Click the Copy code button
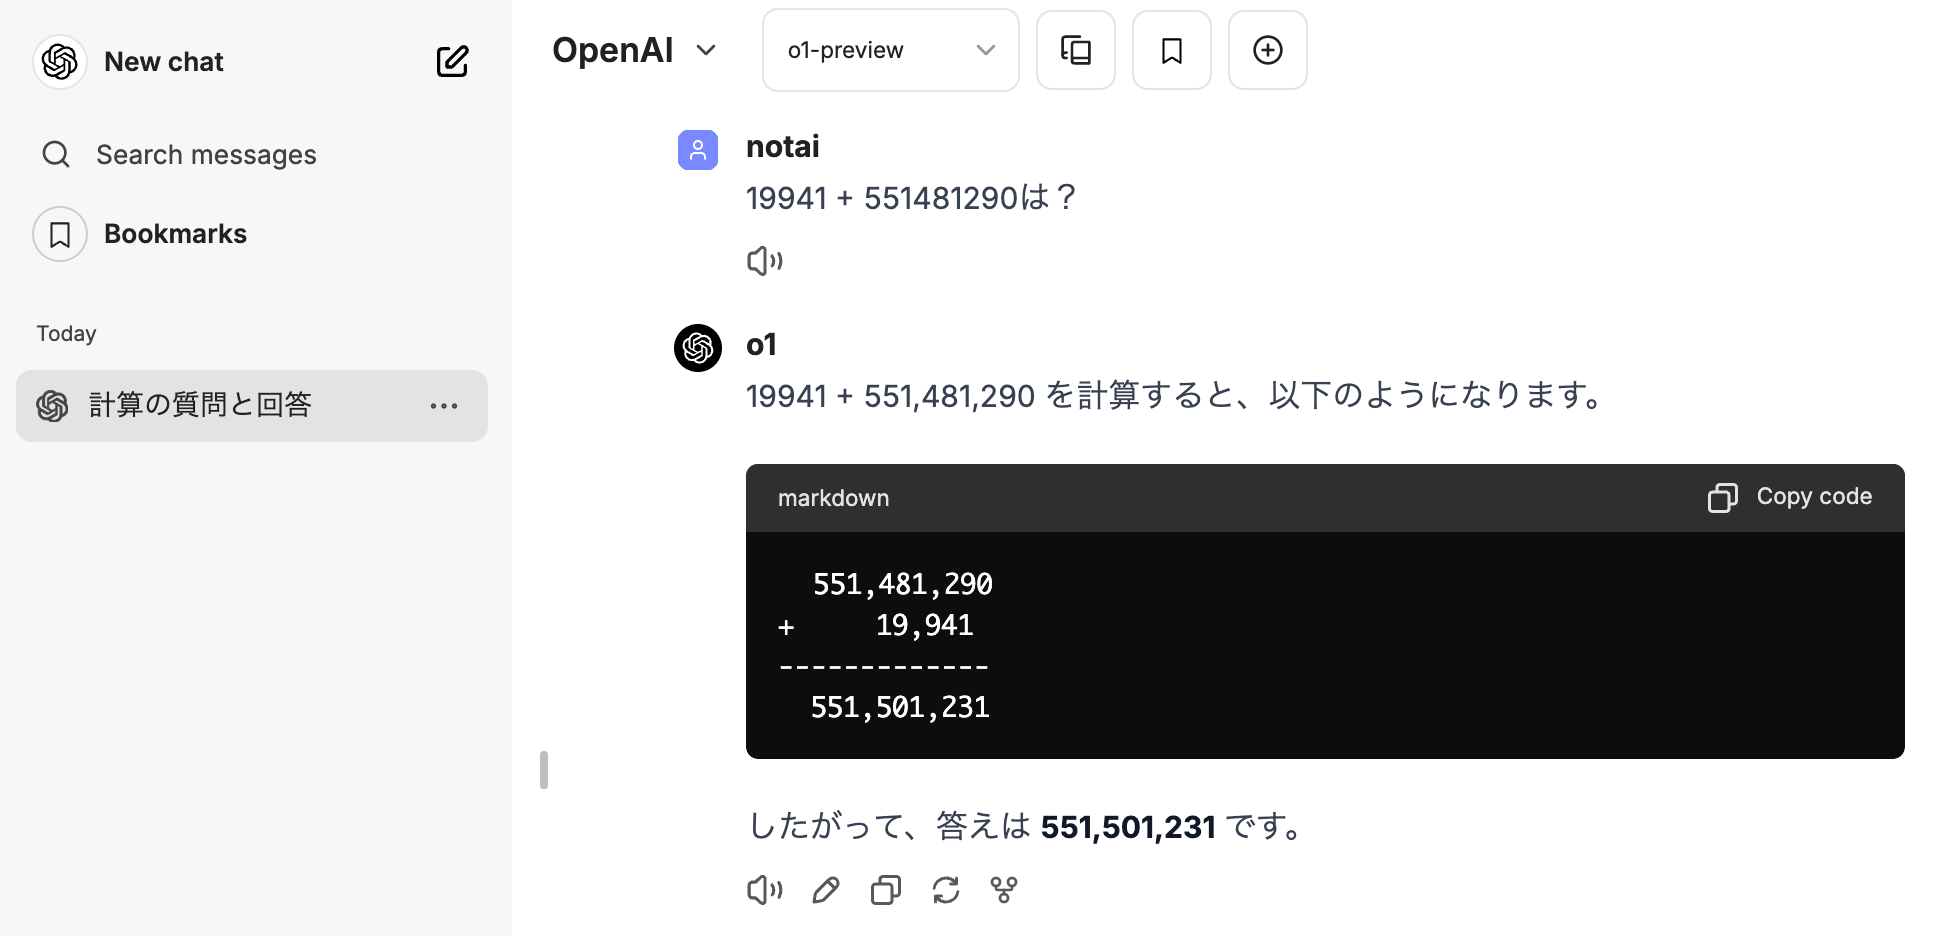 point(1789,497)
